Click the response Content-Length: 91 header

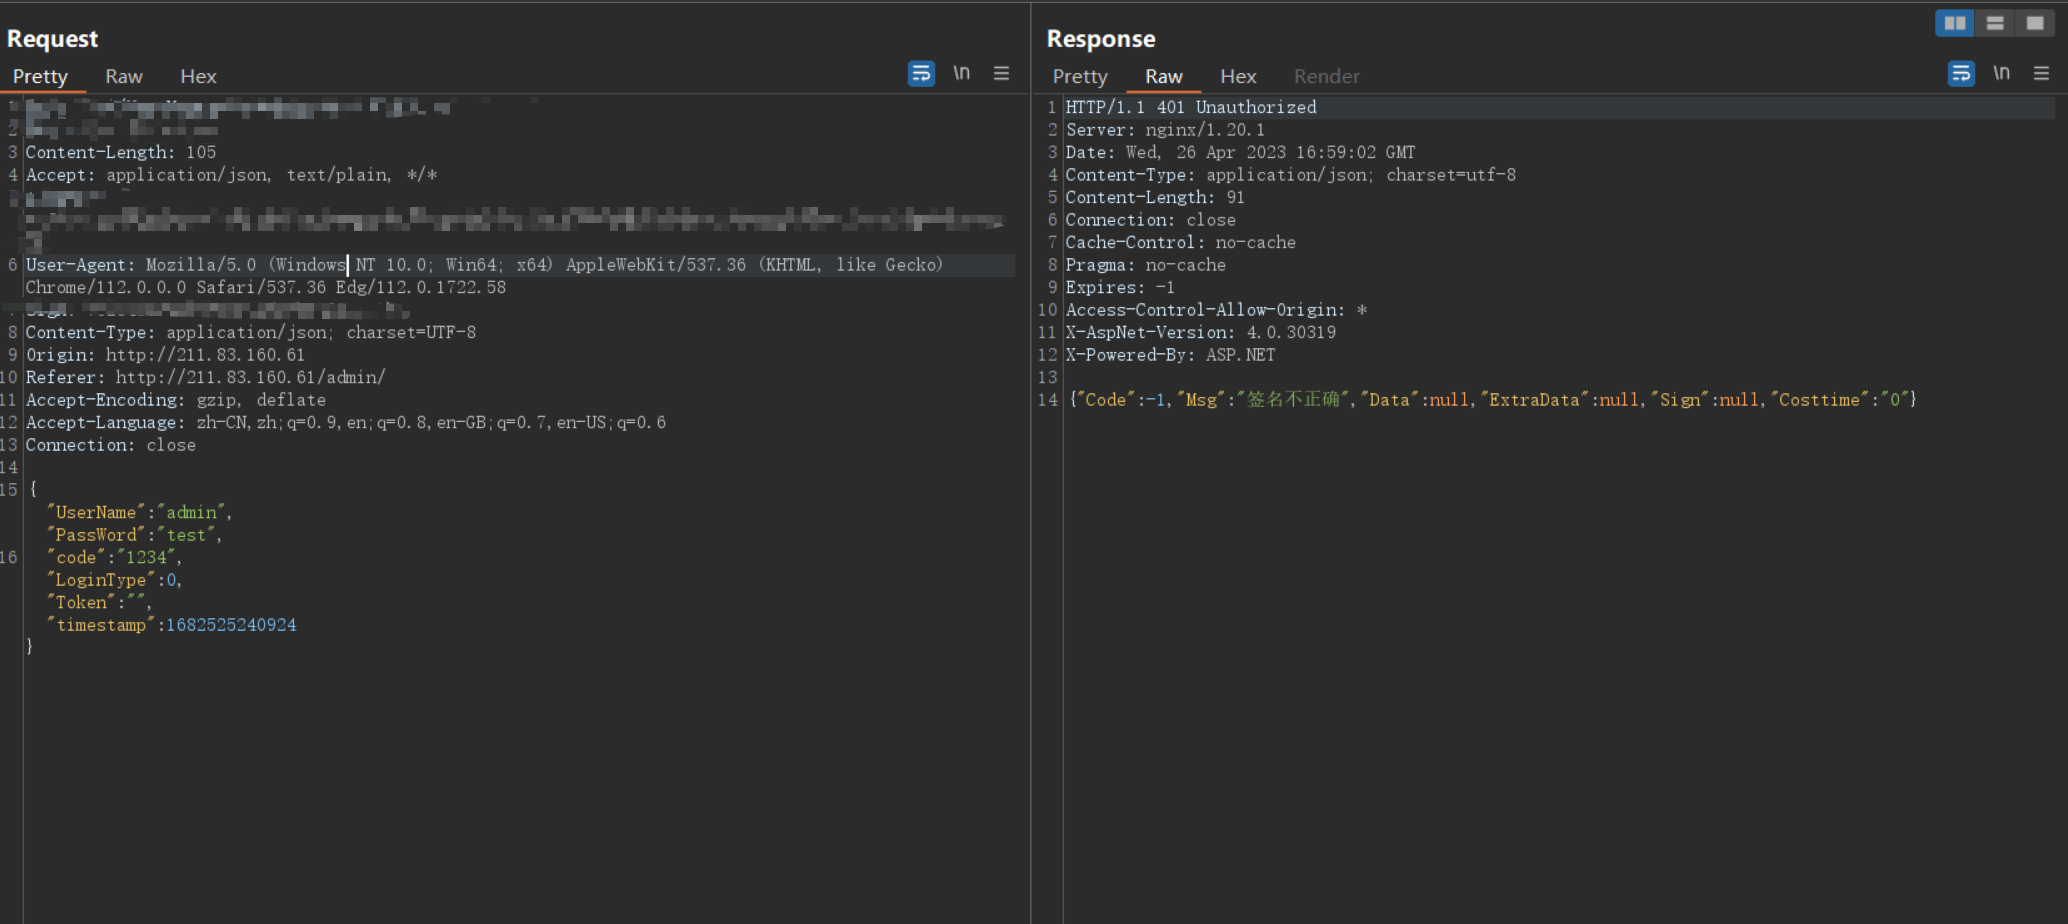(x=1155, y=197)
